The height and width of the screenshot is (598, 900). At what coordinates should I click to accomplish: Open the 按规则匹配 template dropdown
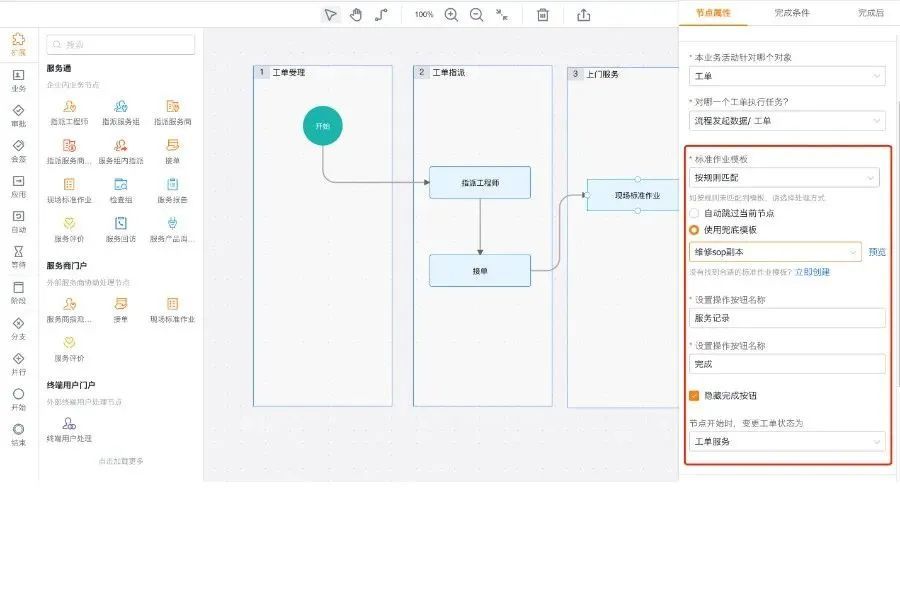pos(784,177)
